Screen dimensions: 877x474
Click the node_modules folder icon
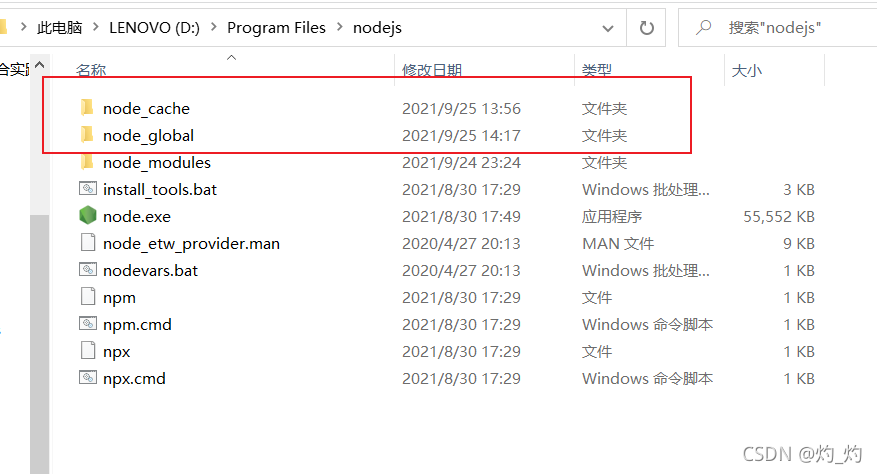coord(87,162)
